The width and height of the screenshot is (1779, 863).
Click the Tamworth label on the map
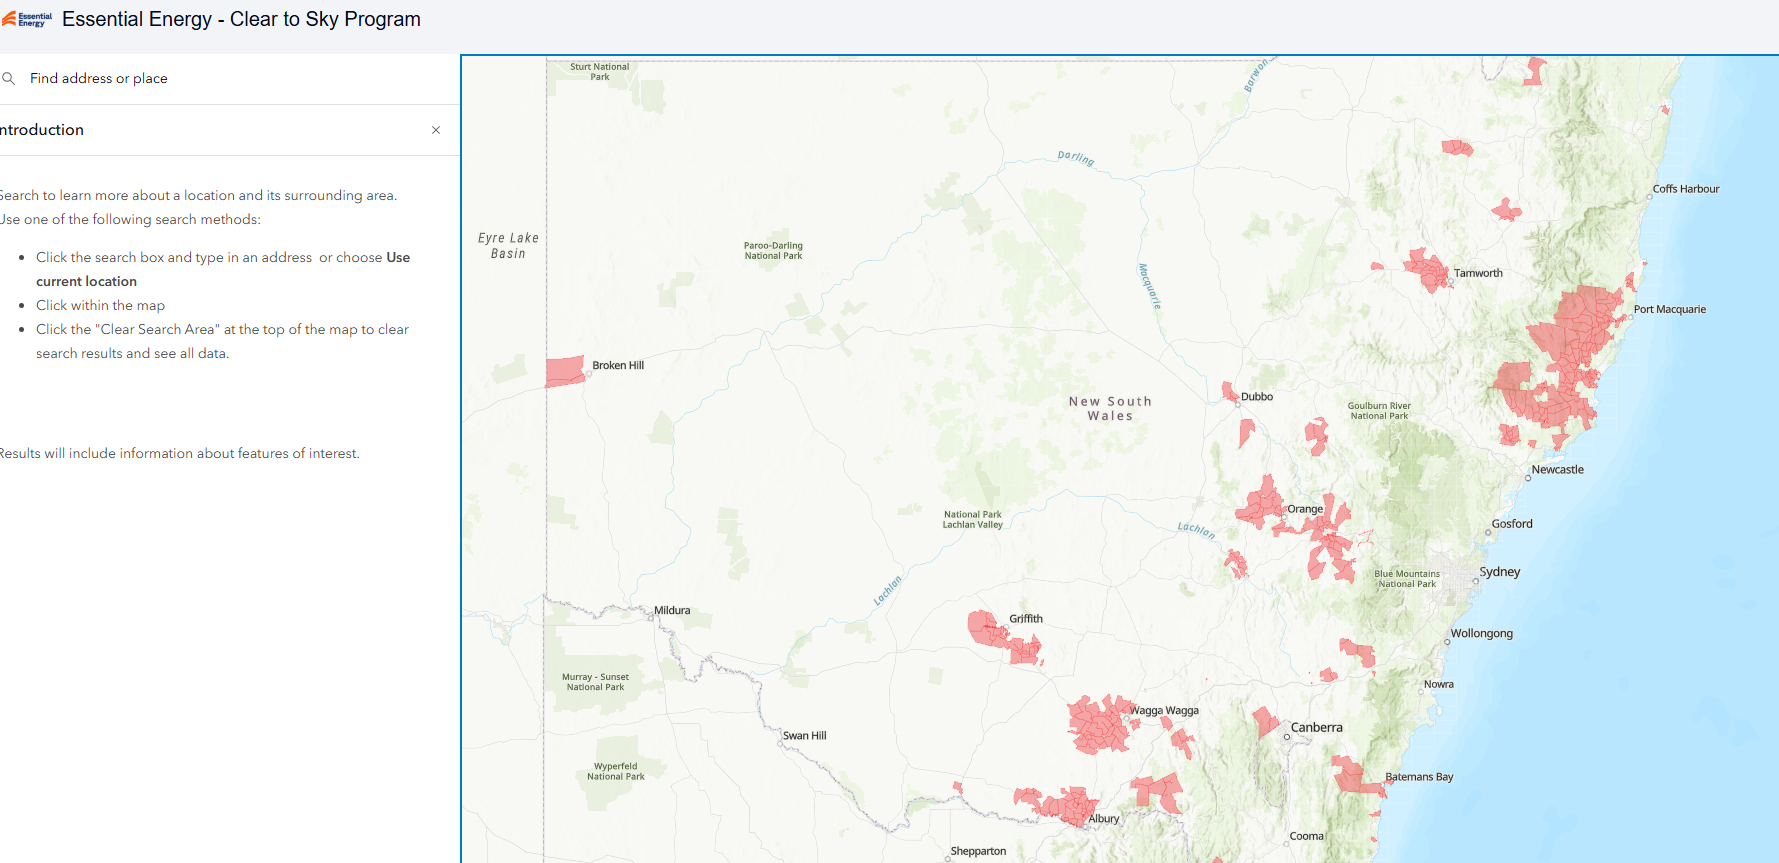[x=1478, y=273]
